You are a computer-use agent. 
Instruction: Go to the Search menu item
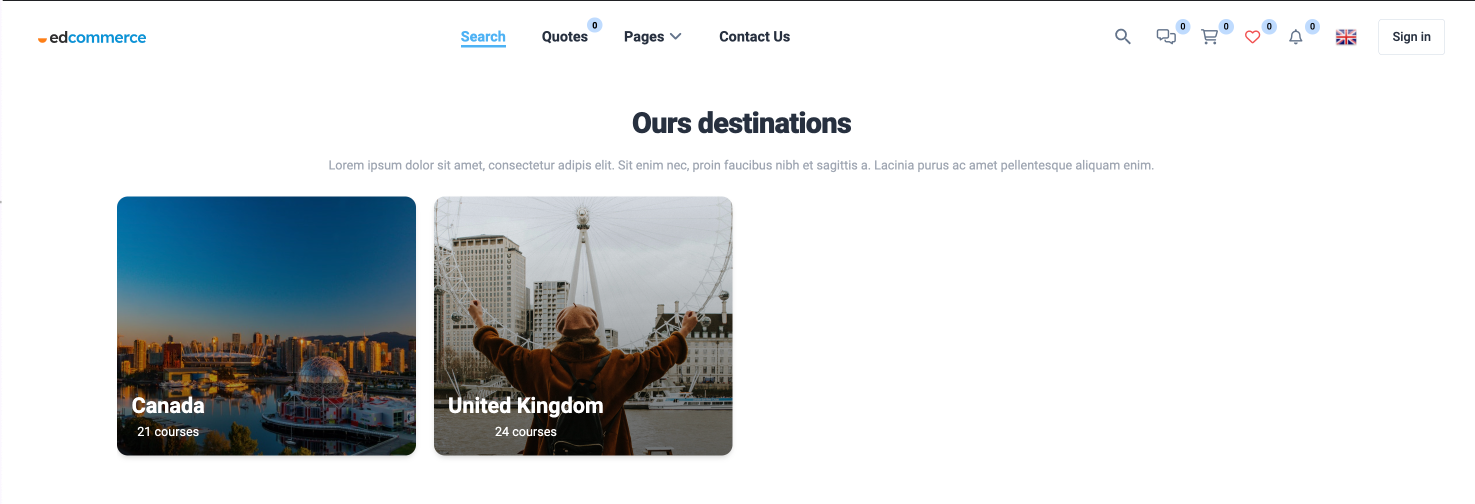pyautogui.click(x=483, y=37)
